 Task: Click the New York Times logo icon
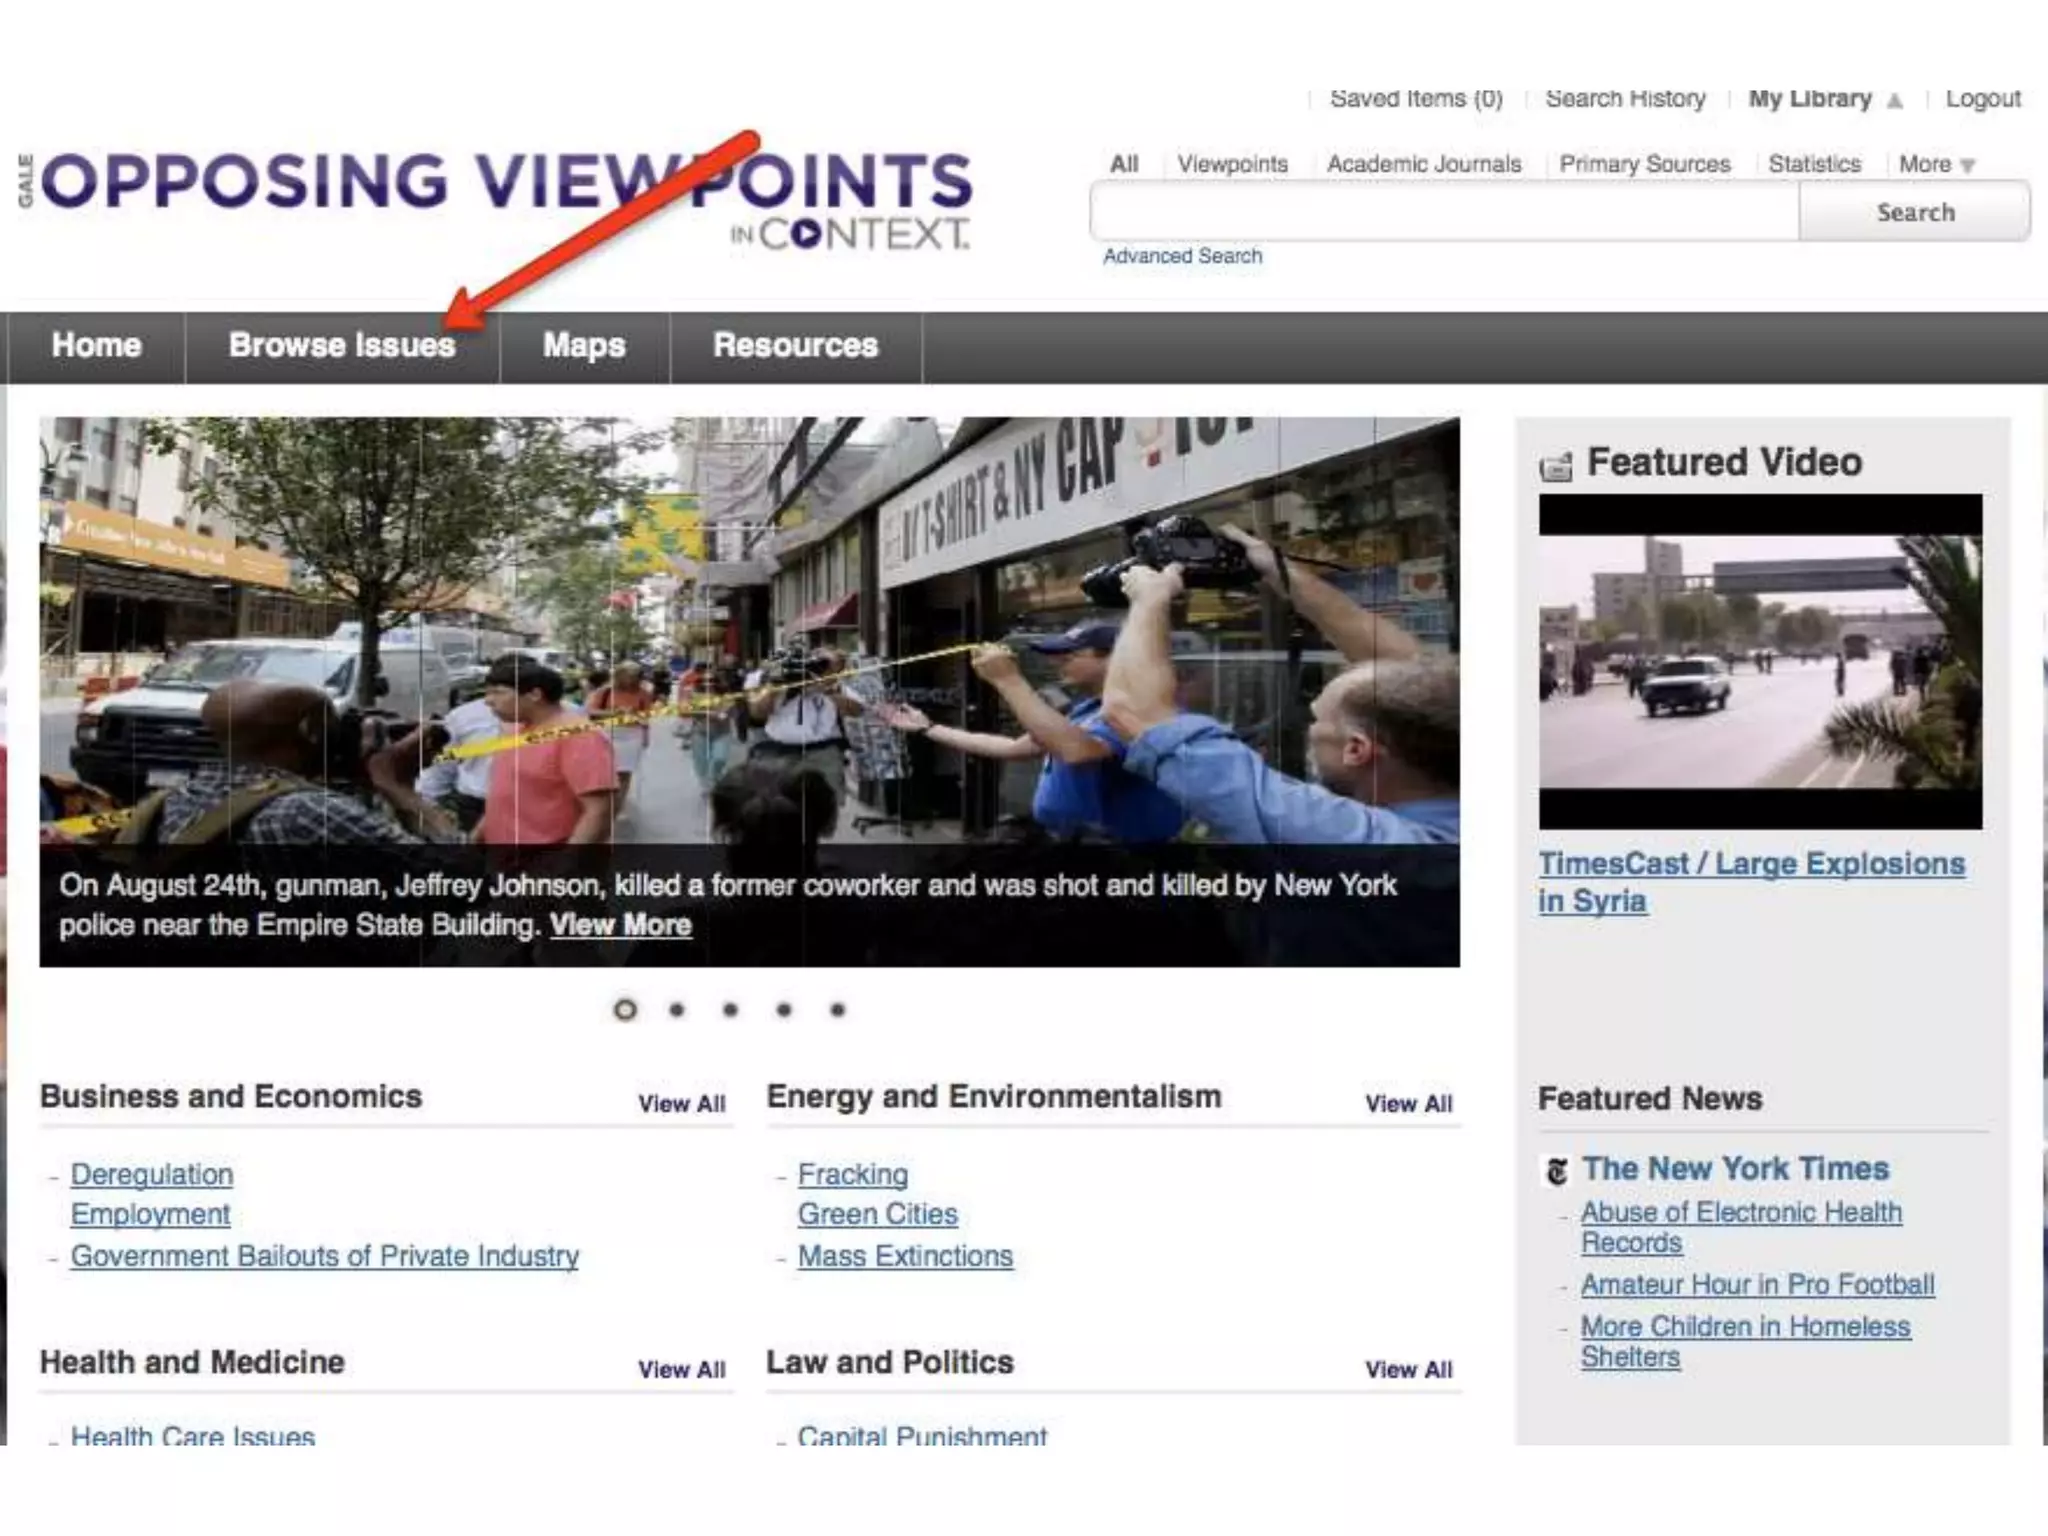tap(1556, 1171)
